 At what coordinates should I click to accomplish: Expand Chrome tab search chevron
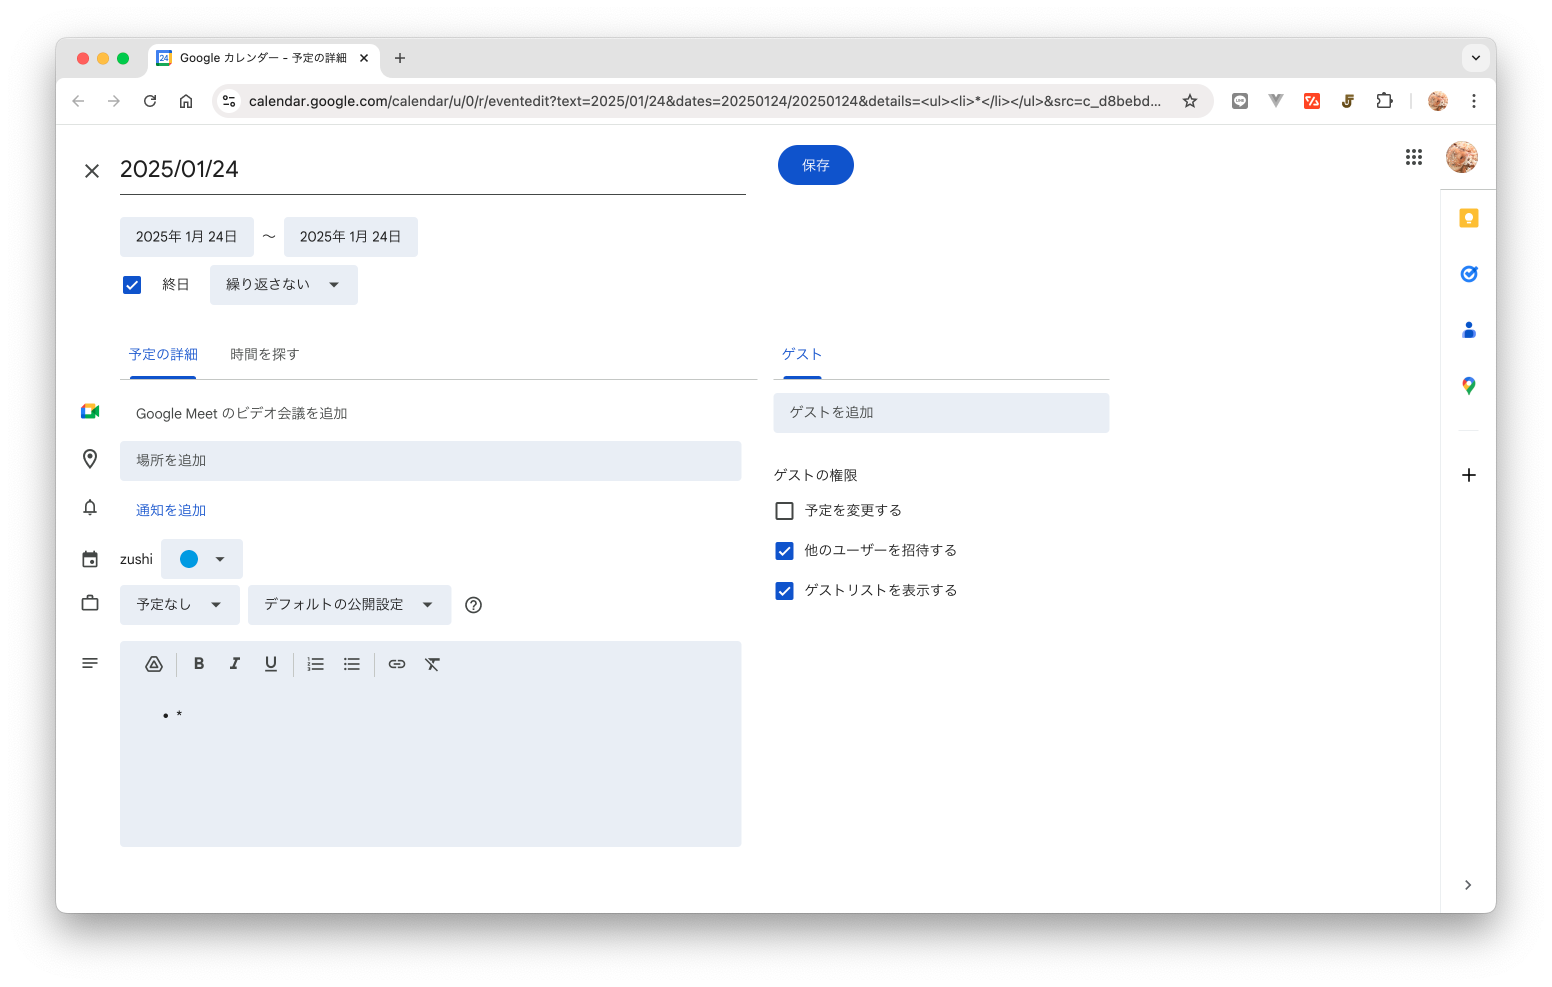1476,58
